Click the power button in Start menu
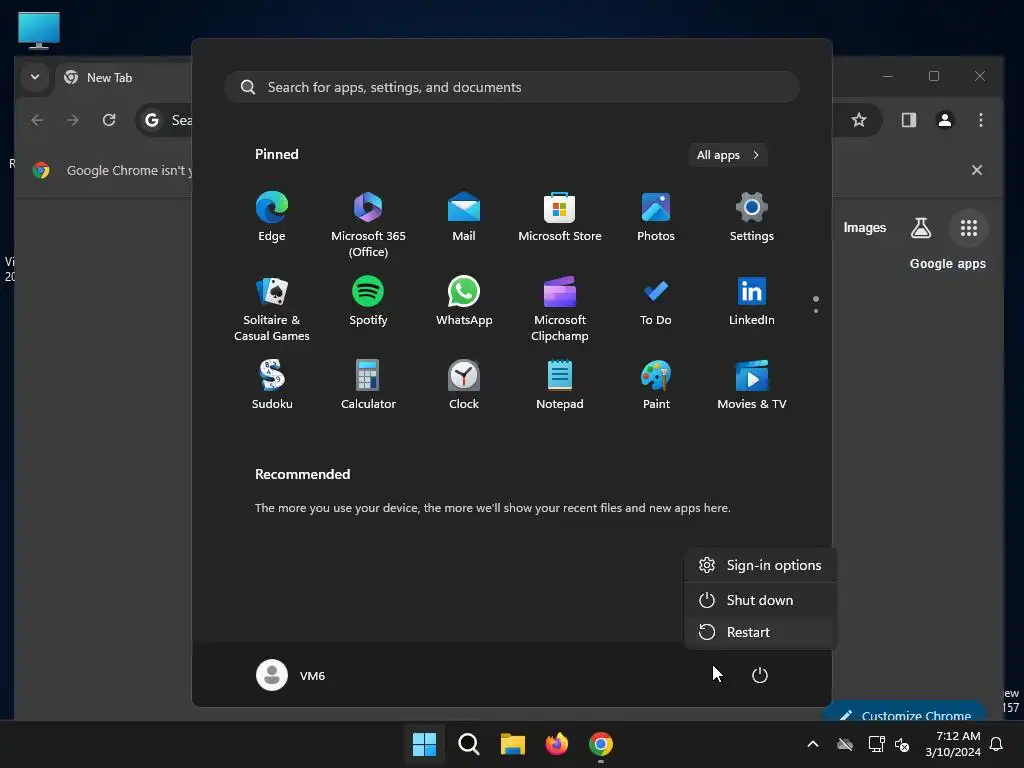This screenshot has width=1024, height=768. [760, 675]
